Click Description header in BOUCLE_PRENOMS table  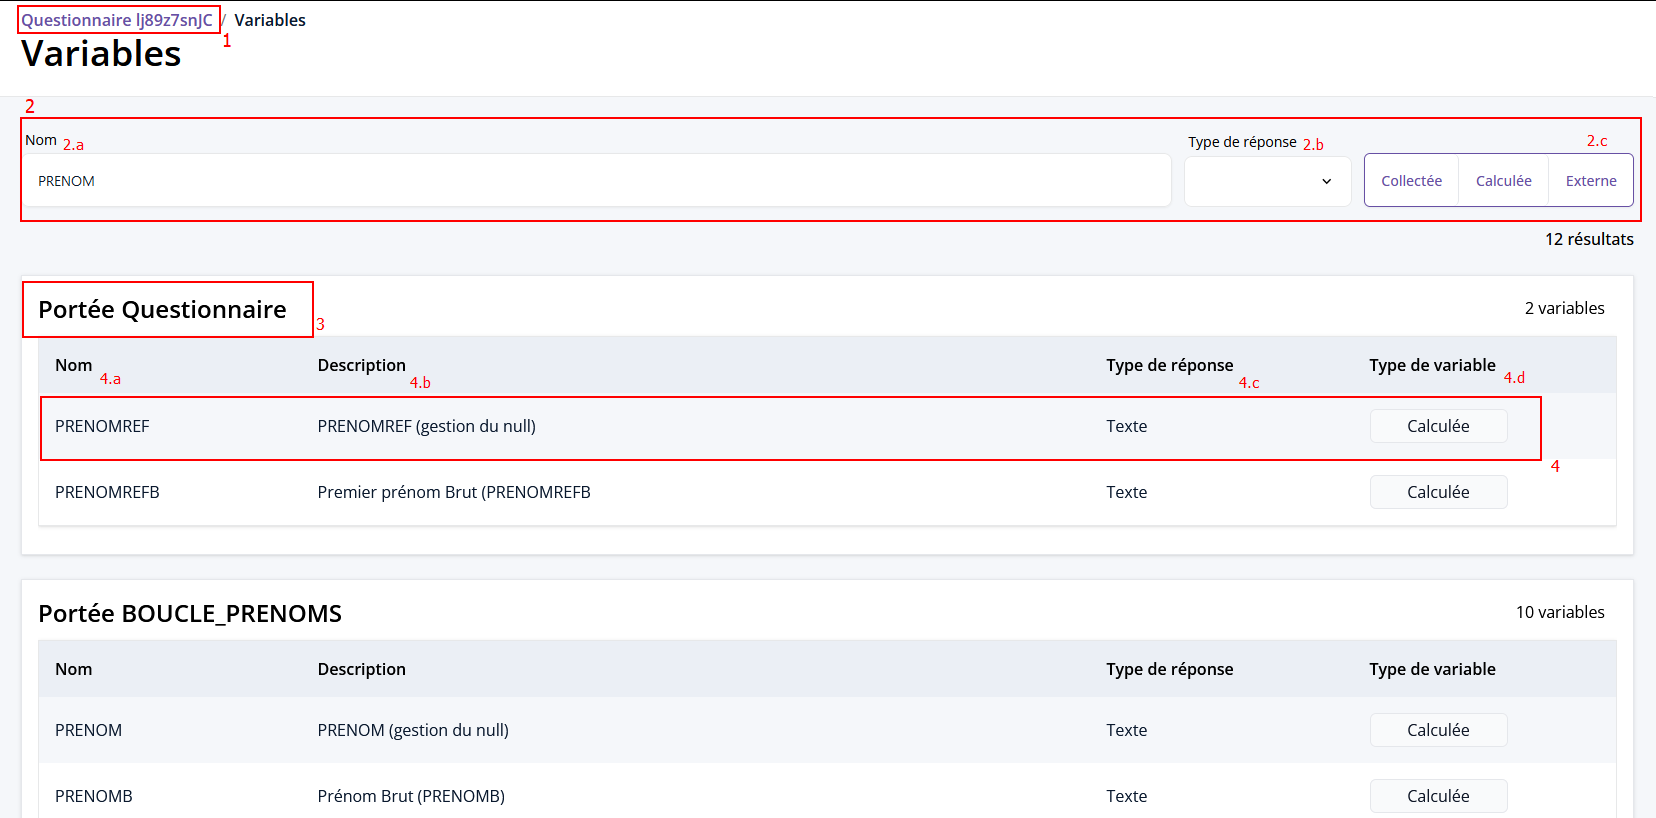(x=361, y=669)
